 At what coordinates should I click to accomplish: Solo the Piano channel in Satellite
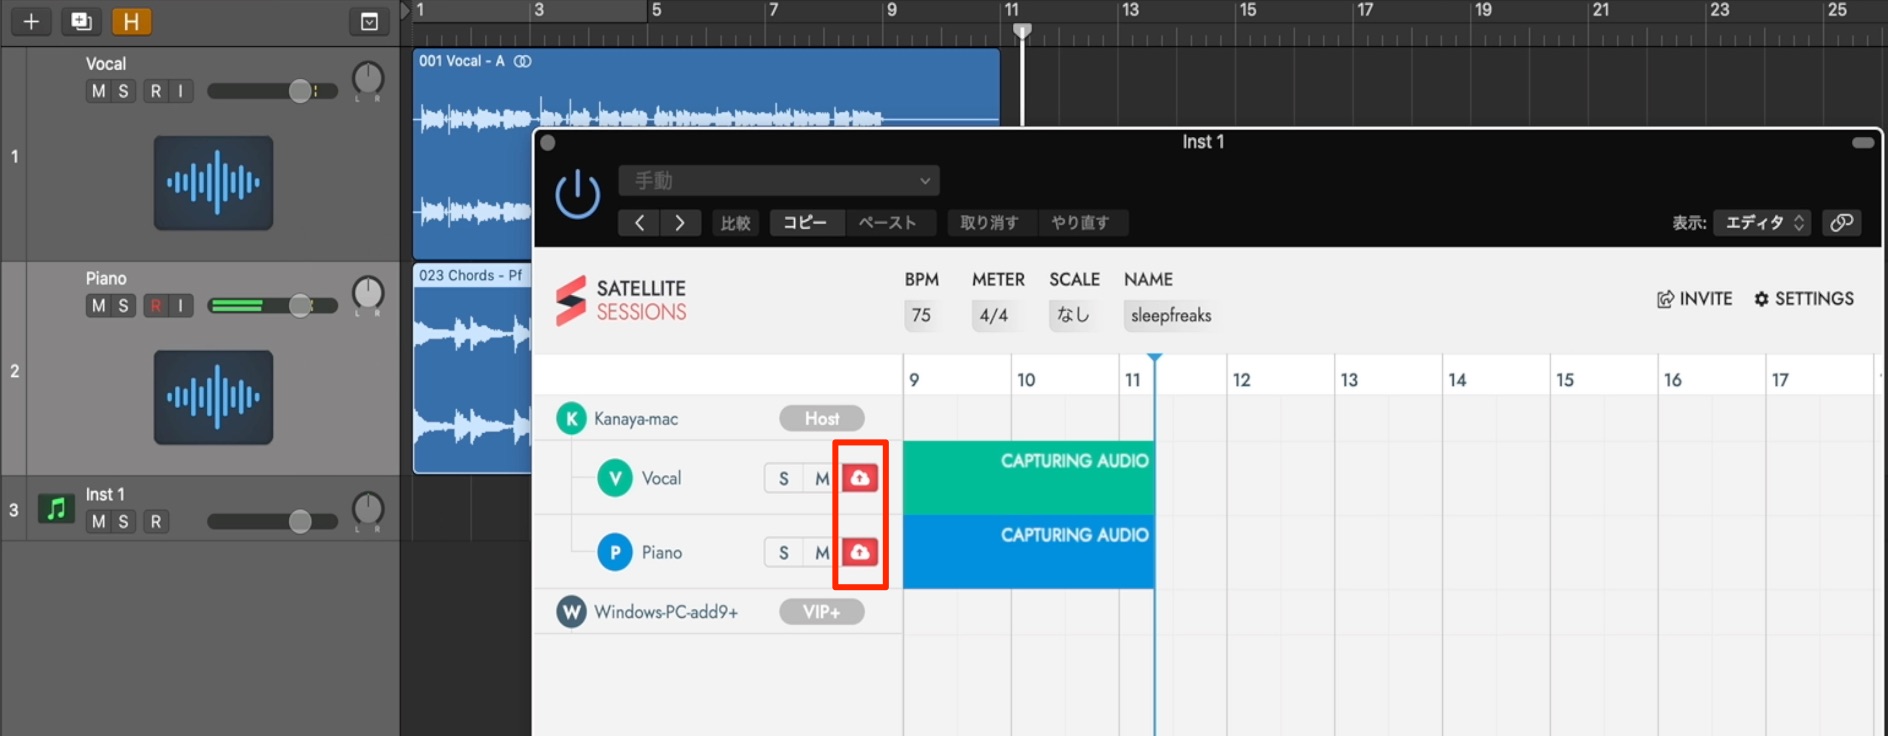[x=784, y=553]
